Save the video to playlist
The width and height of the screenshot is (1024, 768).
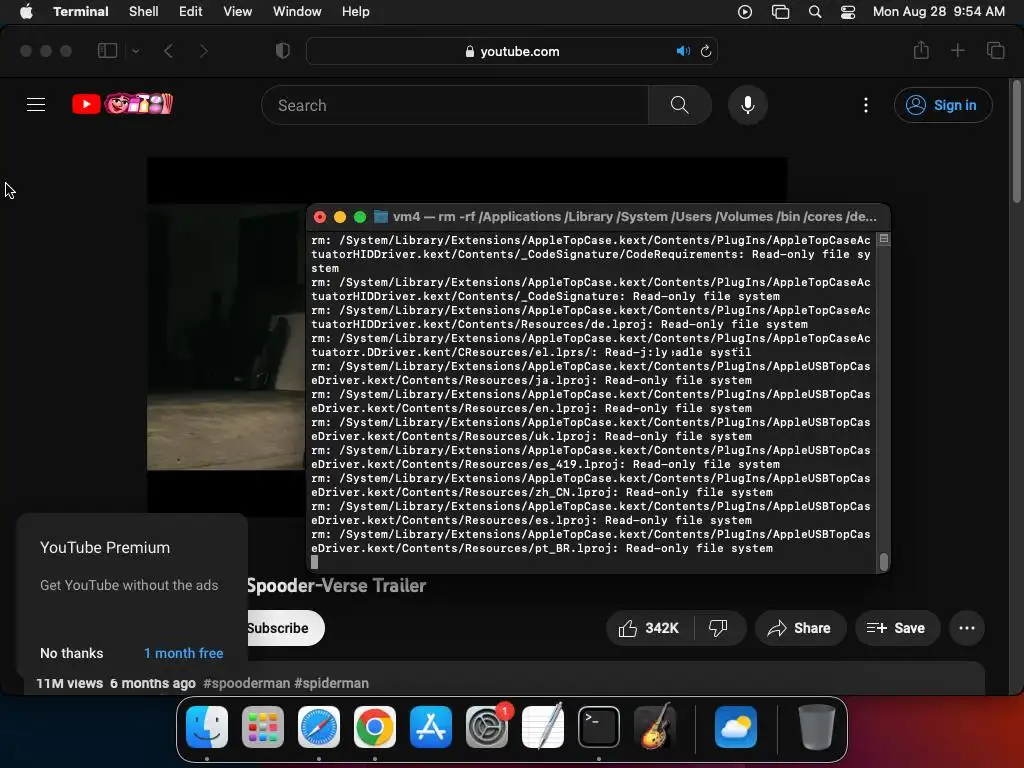(897, 628)
